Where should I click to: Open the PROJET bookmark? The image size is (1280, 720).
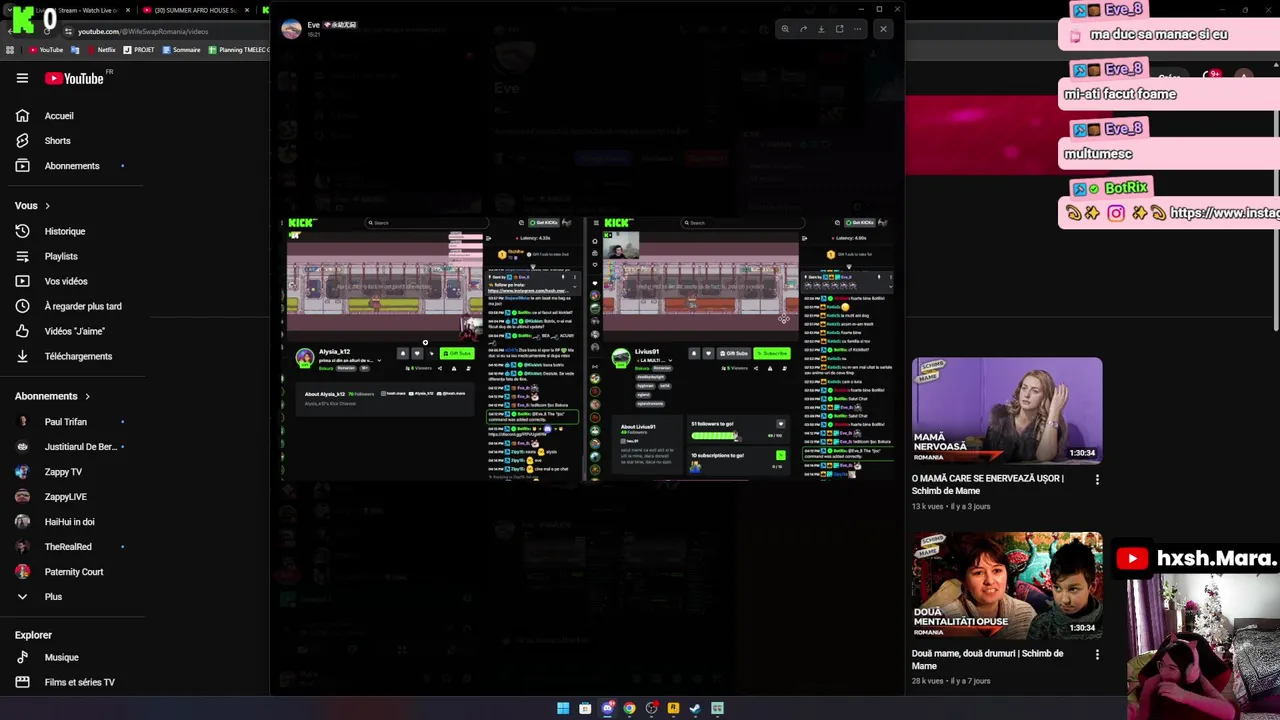138,50
